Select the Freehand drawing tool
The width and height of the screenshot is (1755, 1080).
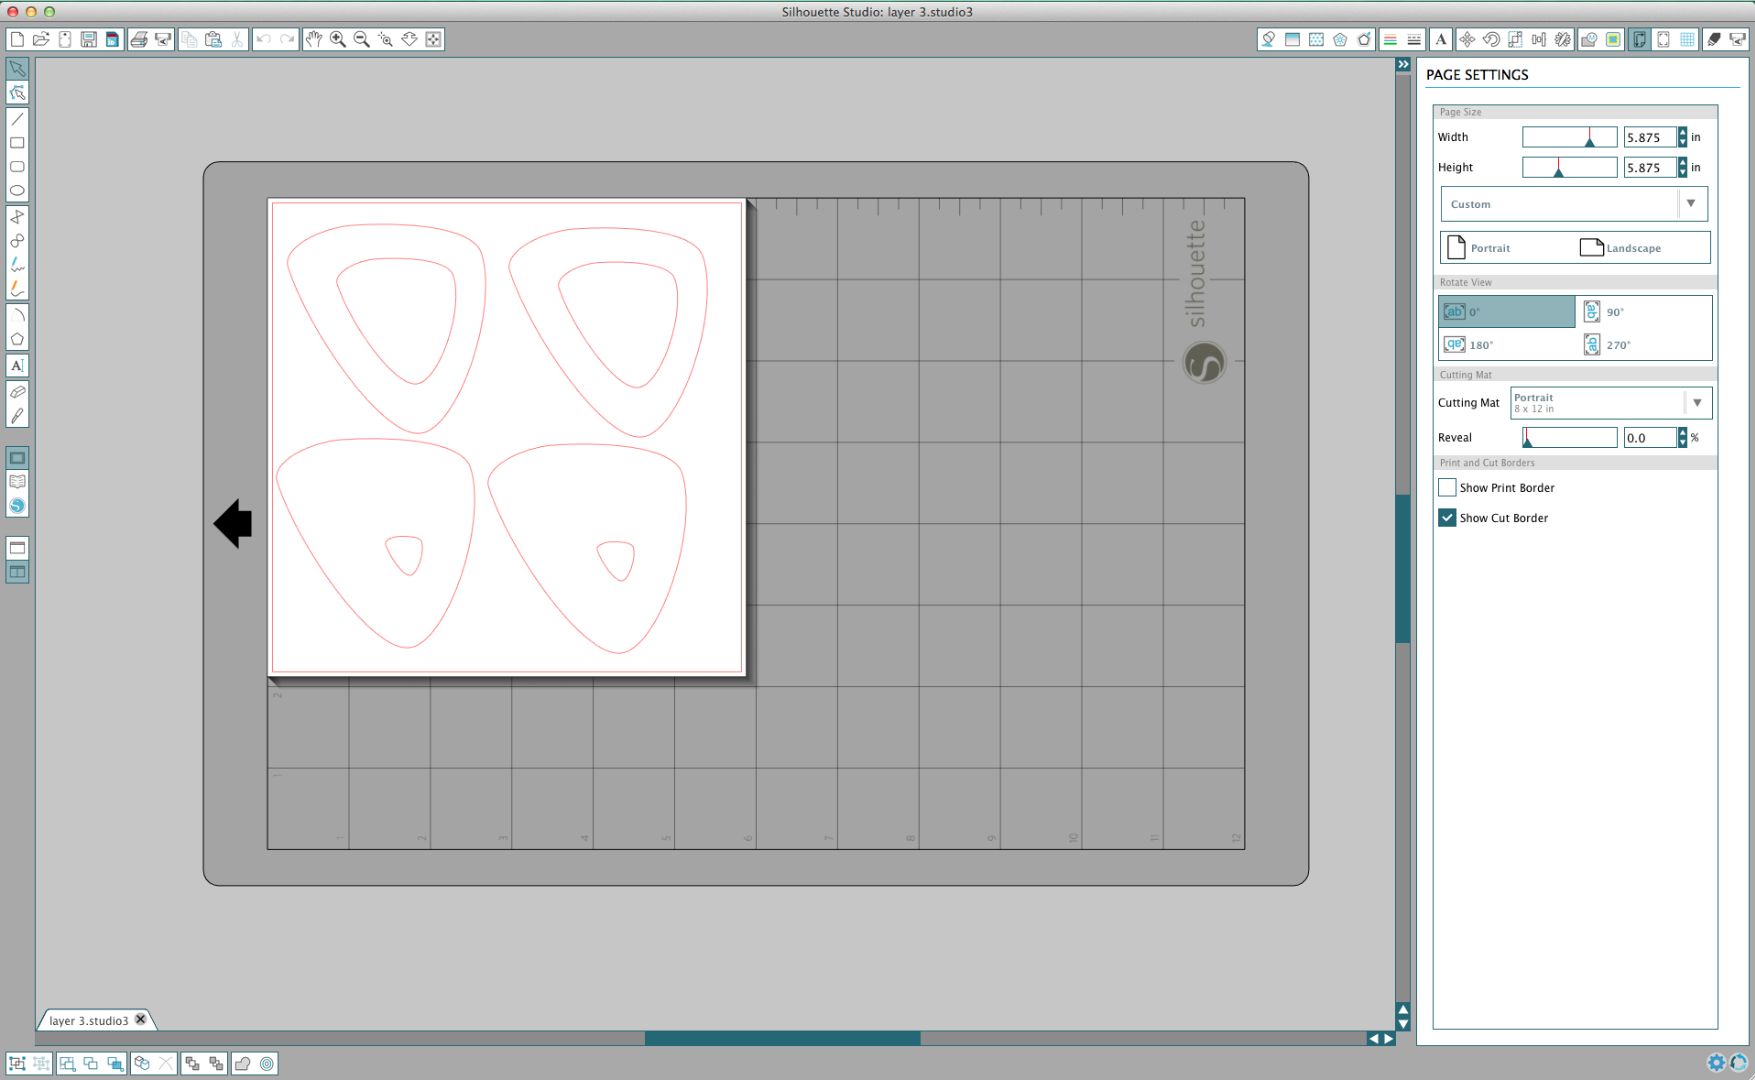17,265
